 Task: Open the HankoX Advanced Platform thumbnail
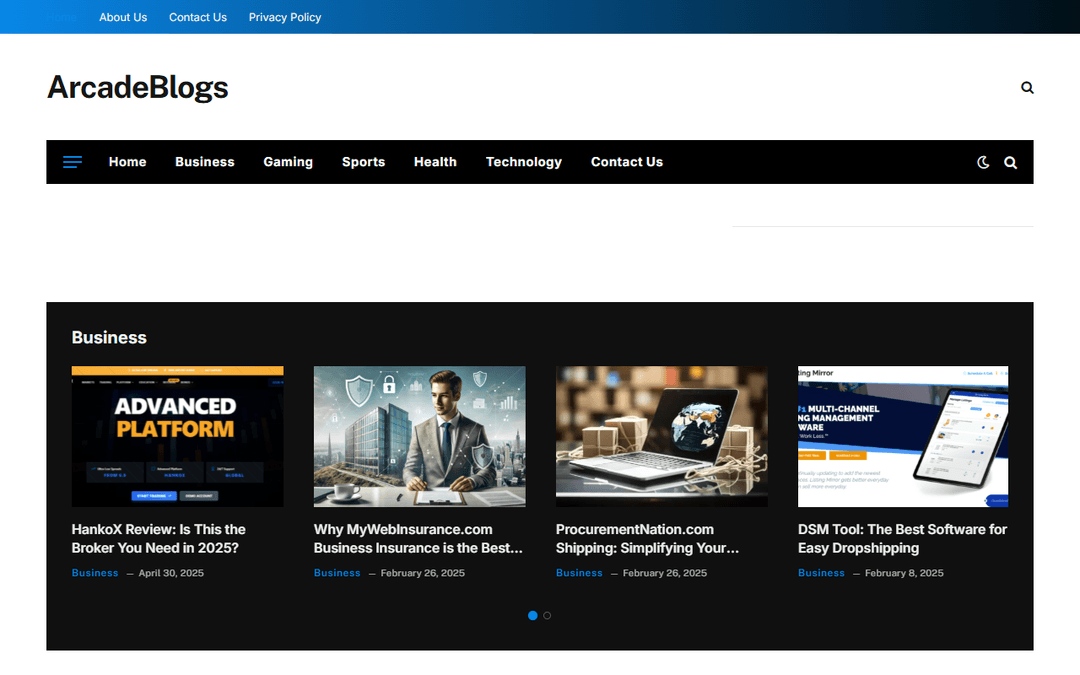coord(178,437)
